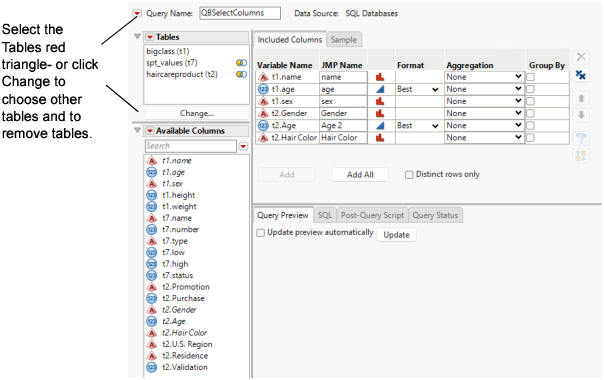Click numeric type icon of t1.age variable
Screen dimensions: 604x380
pyautogui.click(x=263, y=89)
